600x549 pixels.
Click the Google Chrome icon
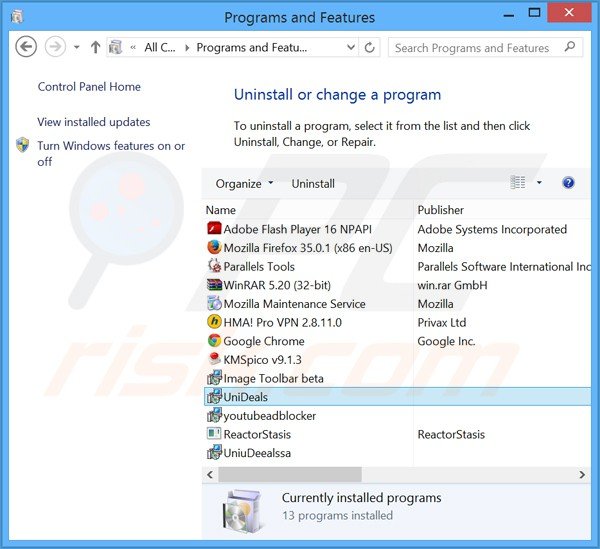tap(214, 340)
